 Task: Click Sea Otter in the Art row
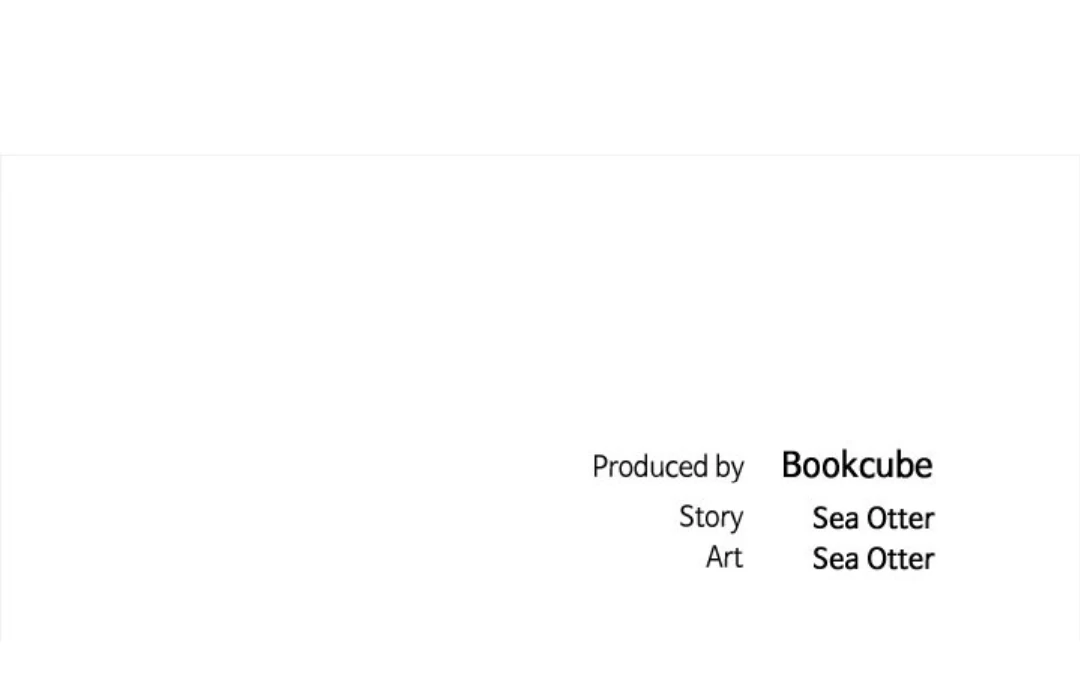point(873,558)
